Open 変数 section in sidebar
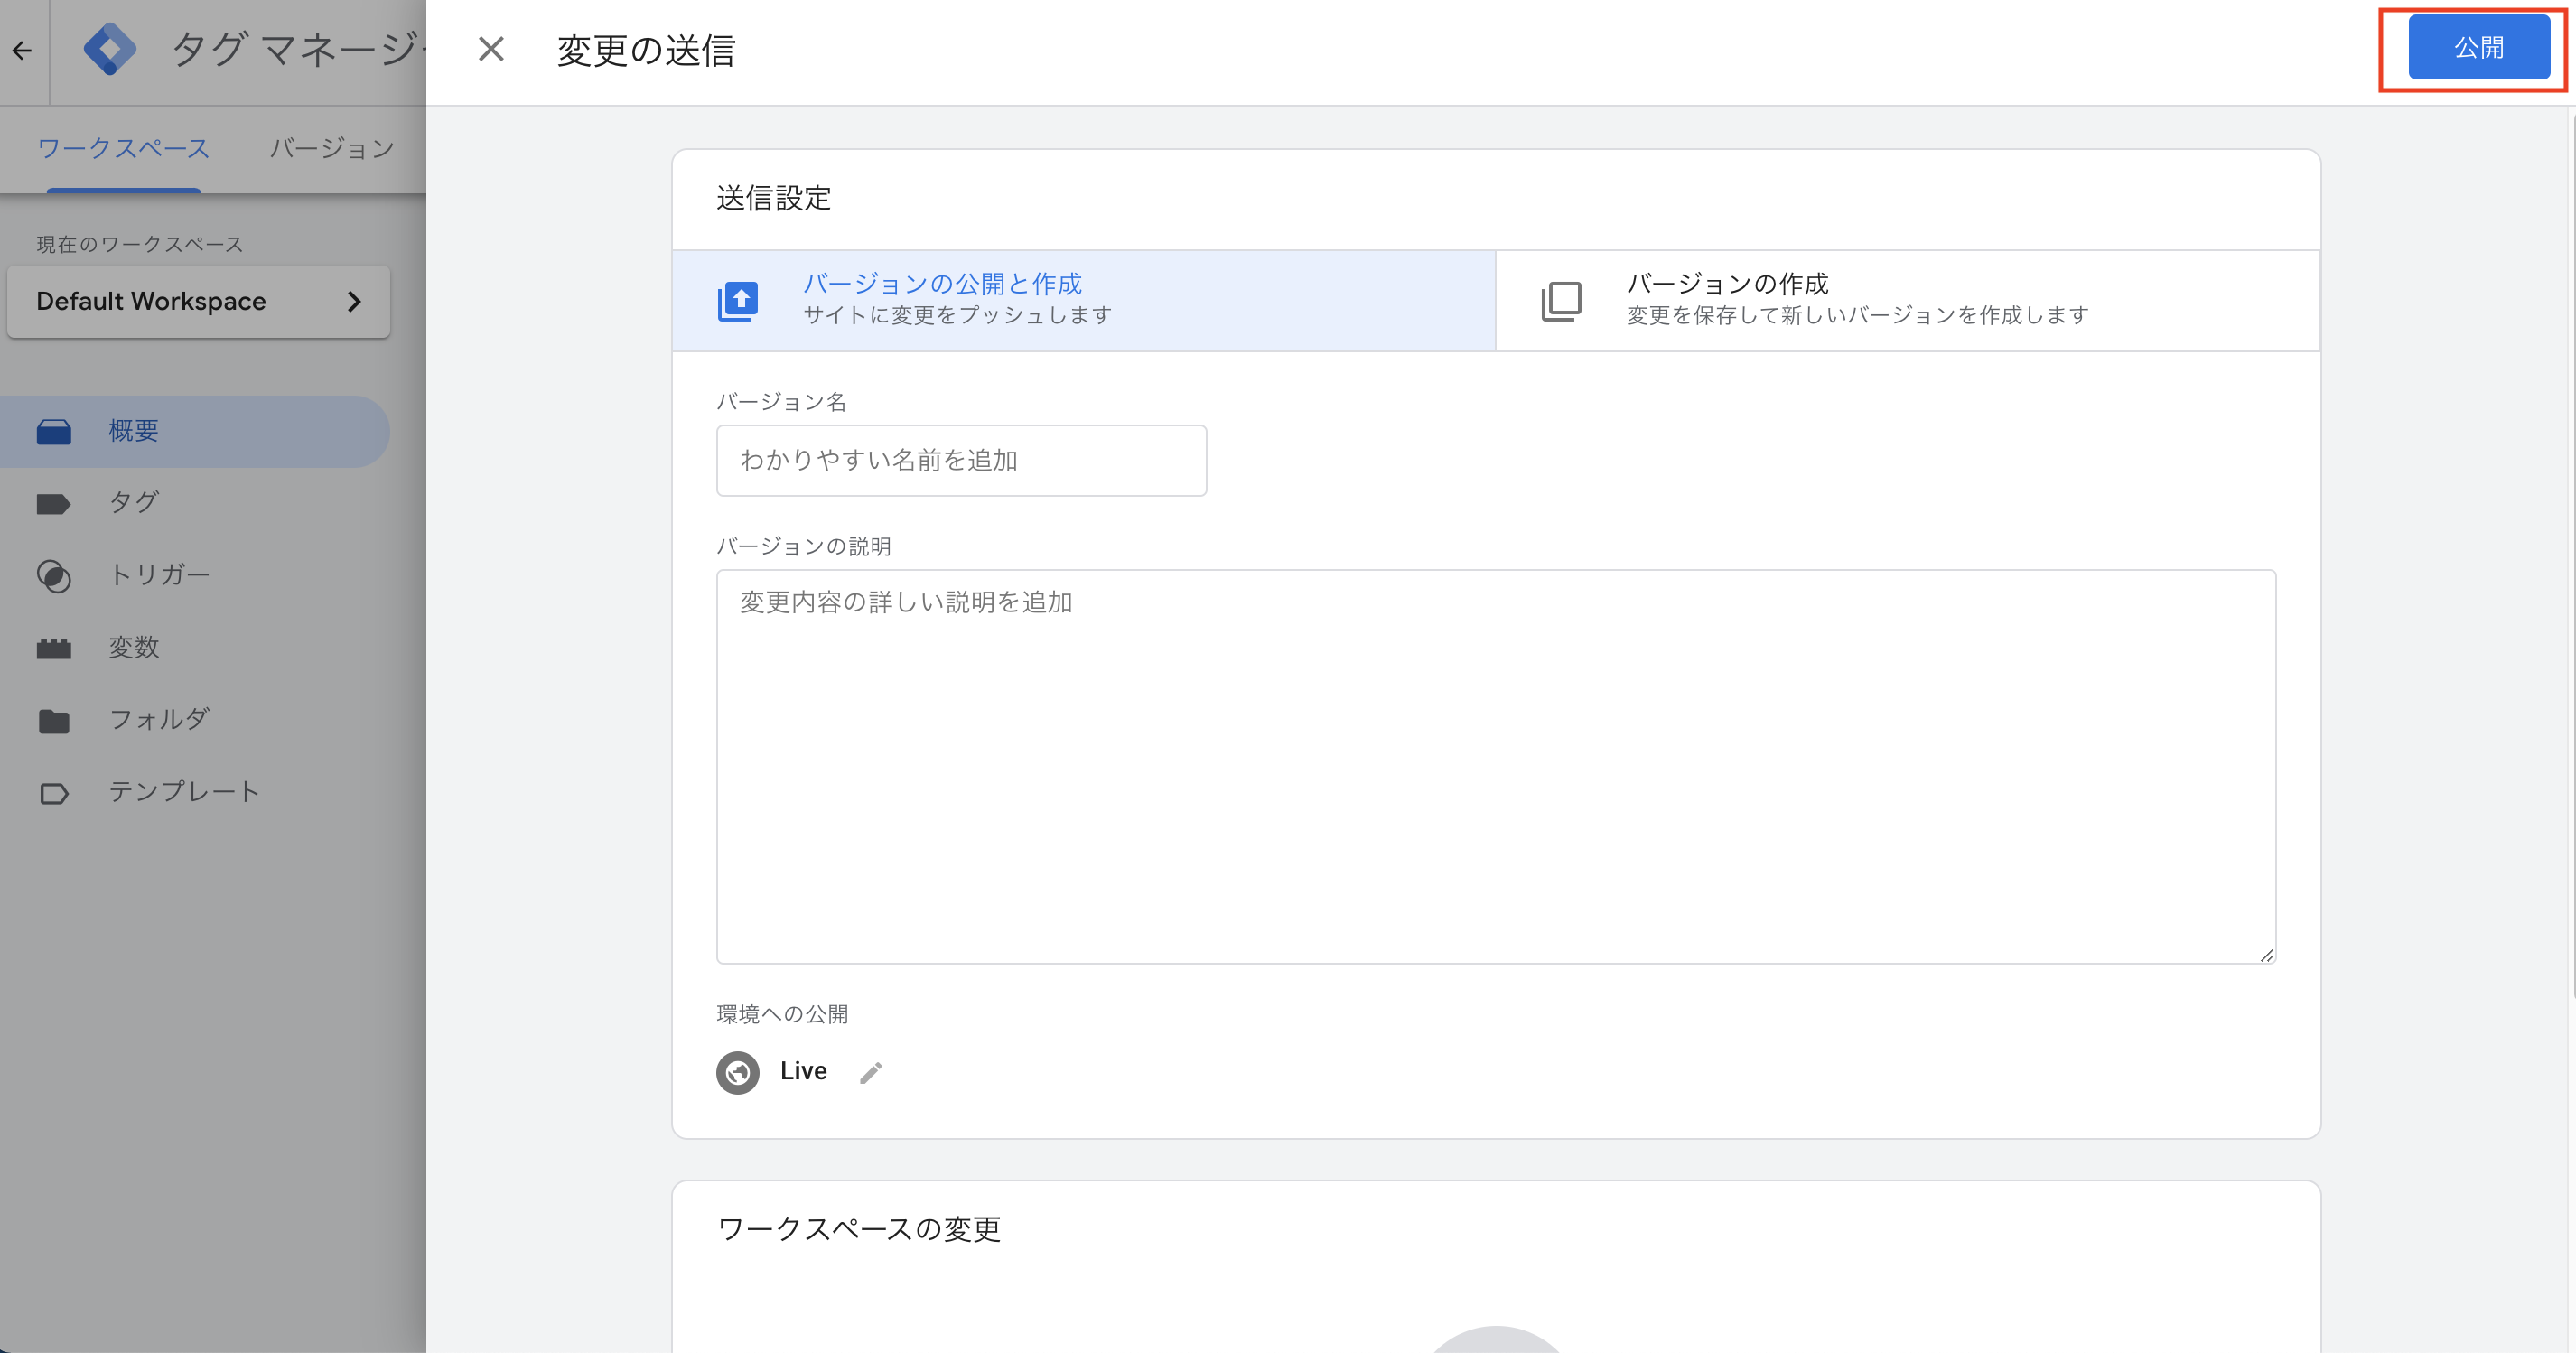The width and height of the screenshot is (2576, 1353). [133, 647]
